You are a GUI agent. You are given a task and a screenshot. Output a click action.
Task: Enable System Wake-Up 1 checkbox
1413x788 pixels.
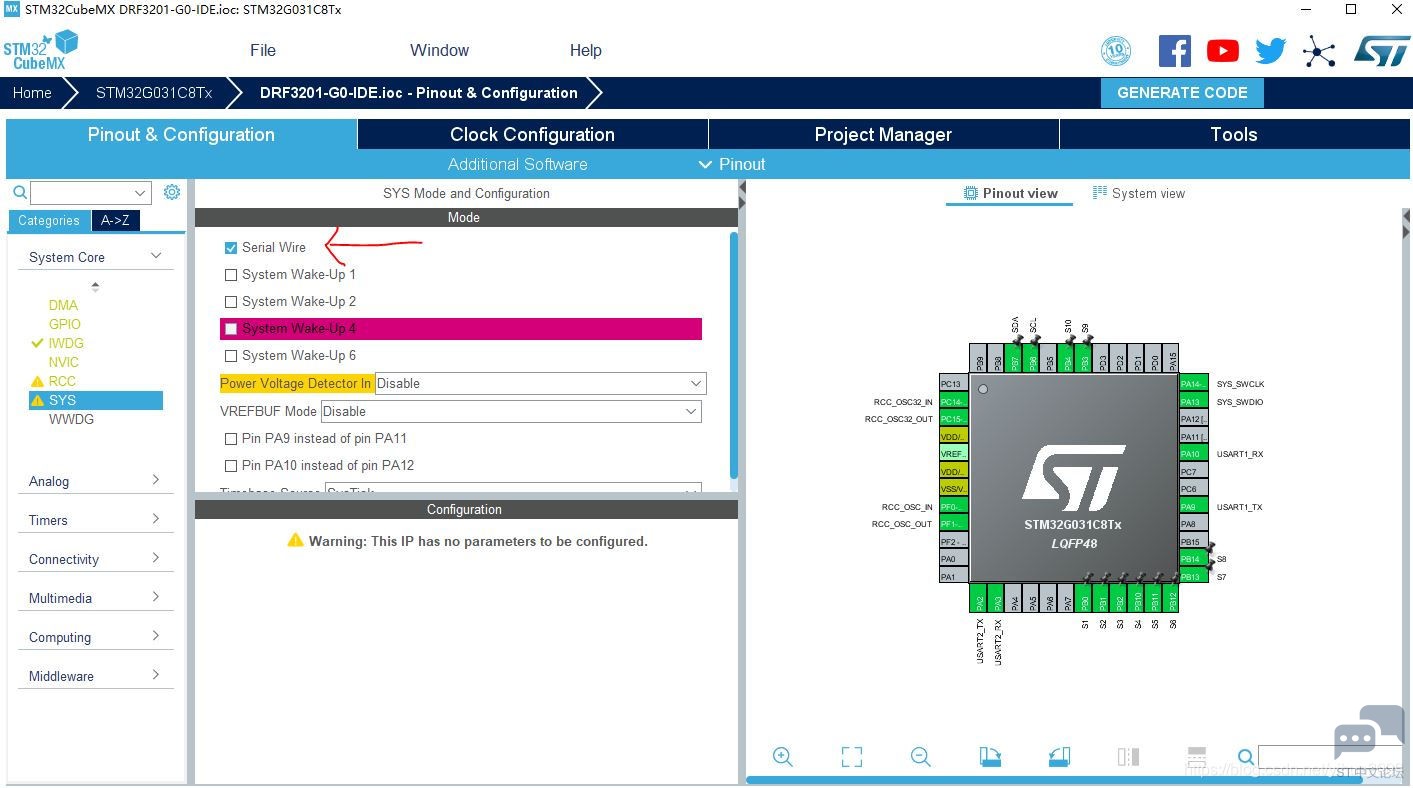[231, 275]
